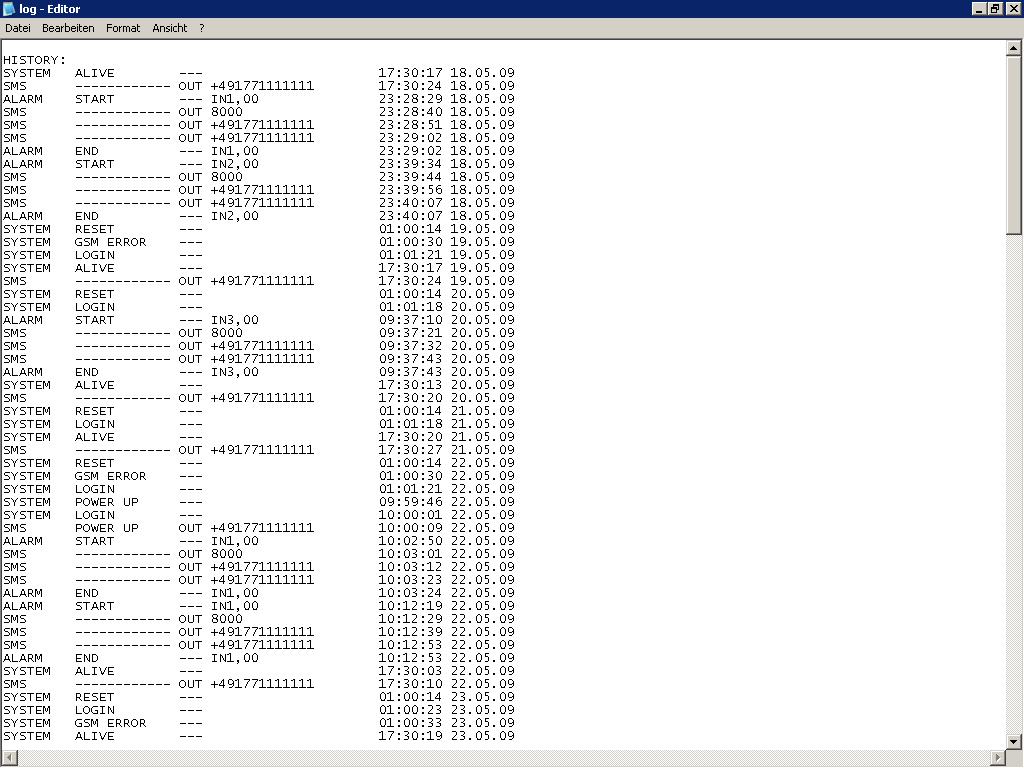
Task: Click the vertical scrollbar up arrow
Action: [1014, 48]
